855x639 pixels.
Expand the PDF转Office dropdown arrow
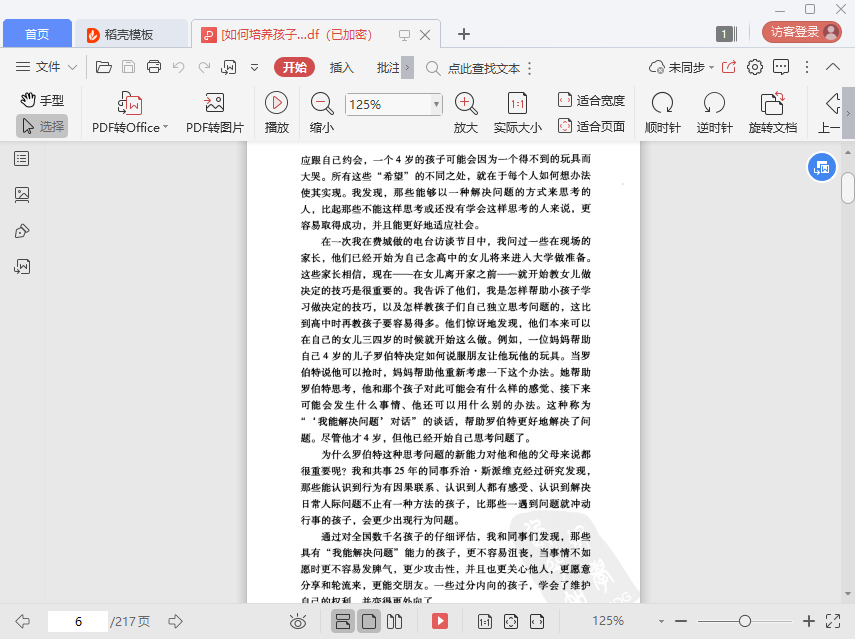tap(166, 127)
